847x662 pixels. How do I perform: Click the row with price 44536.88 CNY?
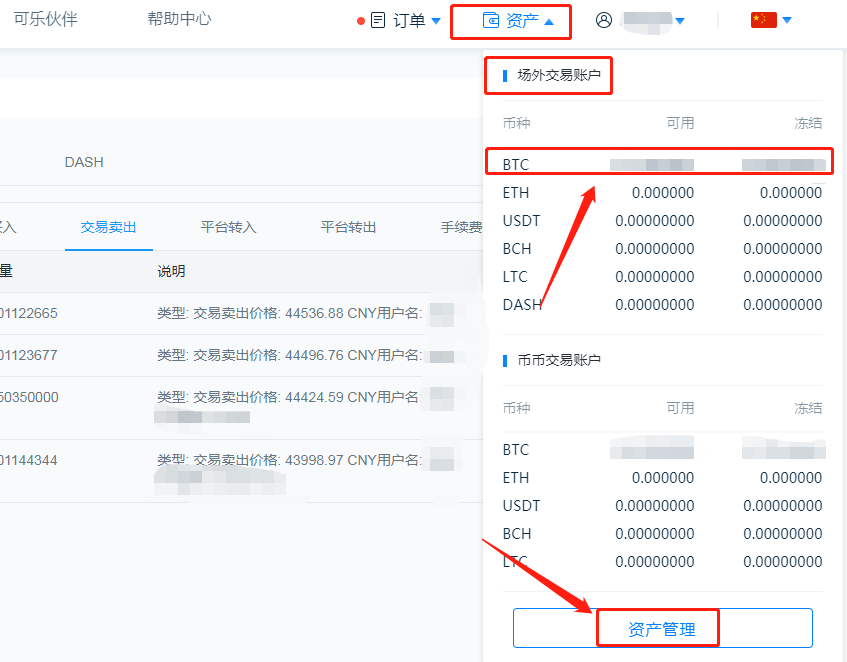[x=241, y=313]
